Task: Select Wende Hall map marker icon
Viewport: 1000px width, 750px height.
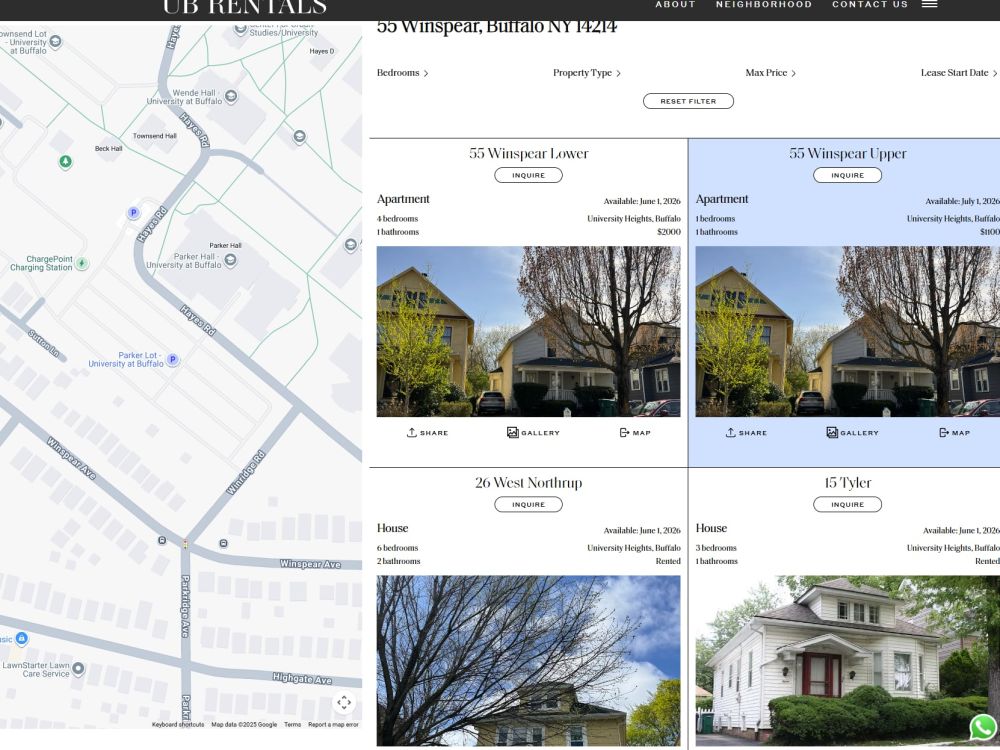Action: [x=232, y=96]
